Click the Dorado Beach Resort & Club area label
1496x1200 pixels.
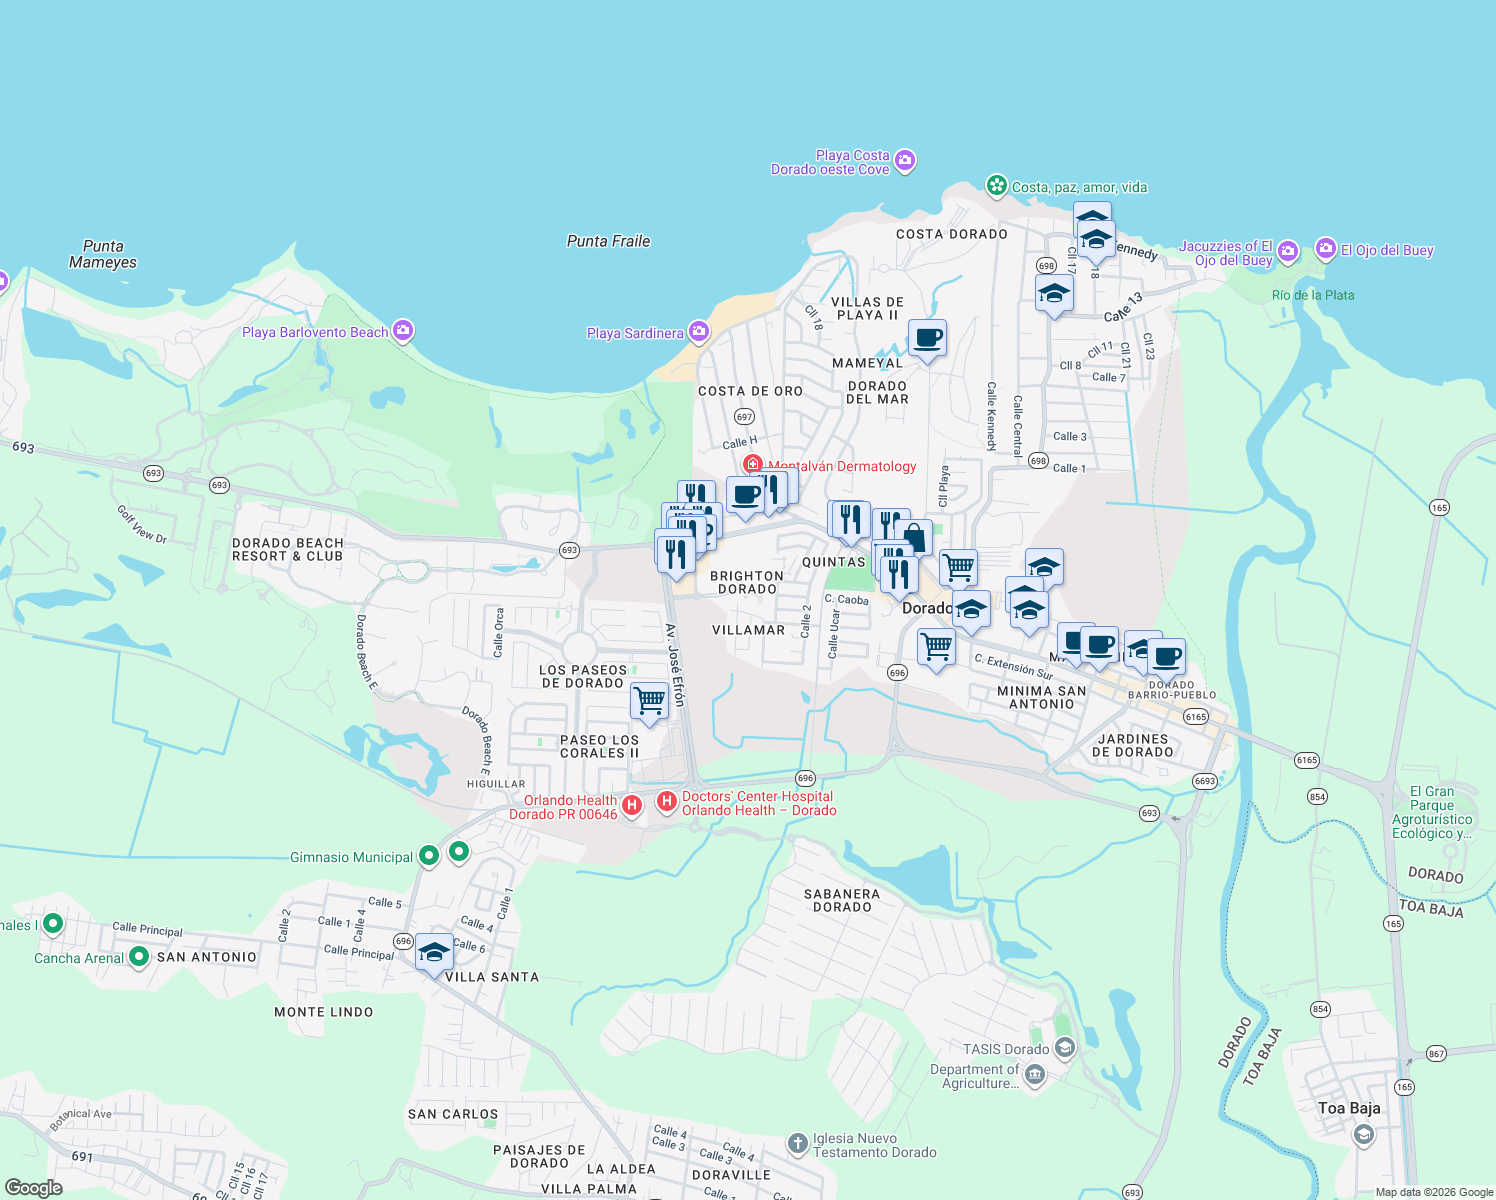click(x=286, y=549)
